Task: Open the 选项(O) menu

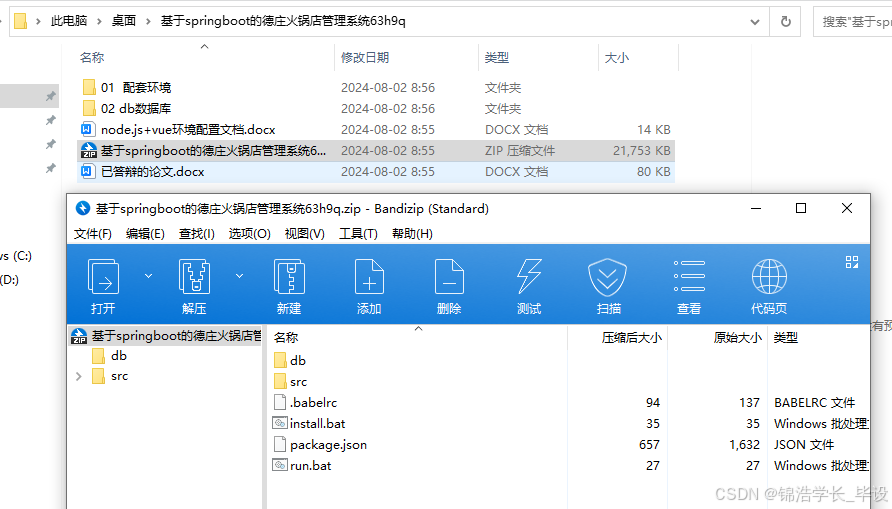Action: (x=249, y=234)
